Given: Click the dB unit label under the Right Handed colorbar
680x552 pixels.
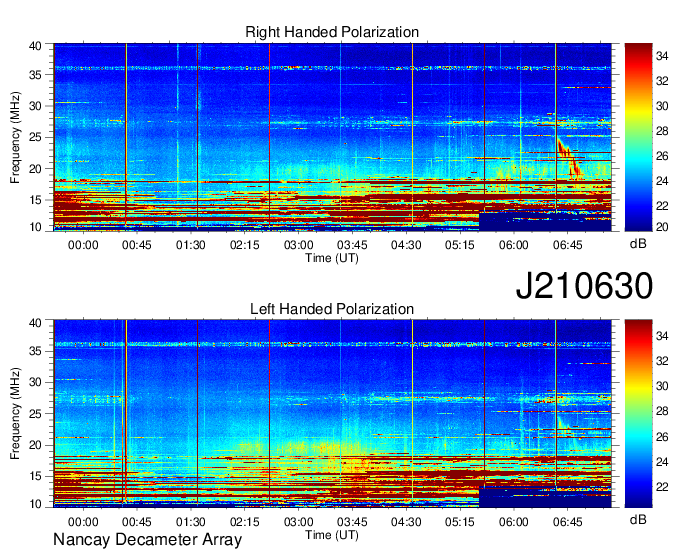Looking at the screenshot, I should (x=638, y=244).
